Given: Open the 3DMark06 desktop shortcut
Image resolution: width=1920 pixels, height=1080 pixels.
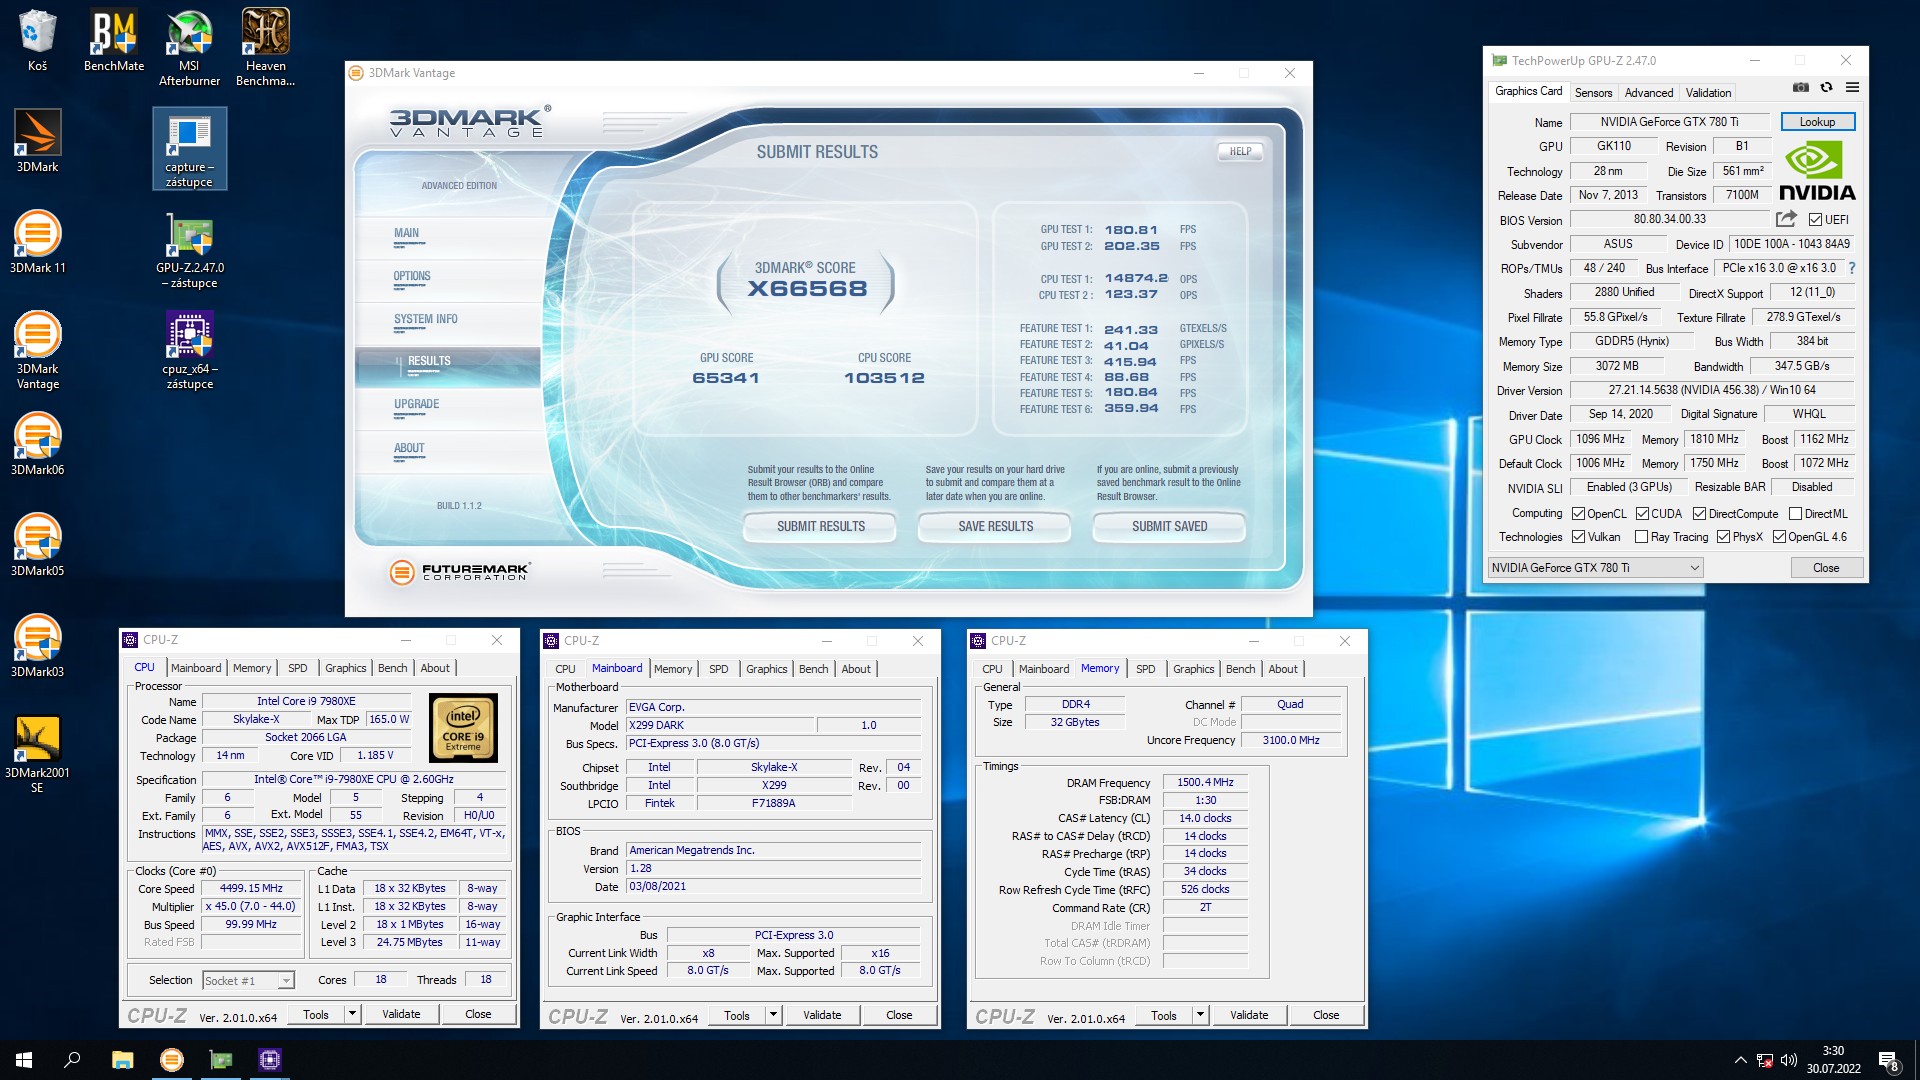Looking at the screenshot, I should 37,444.
